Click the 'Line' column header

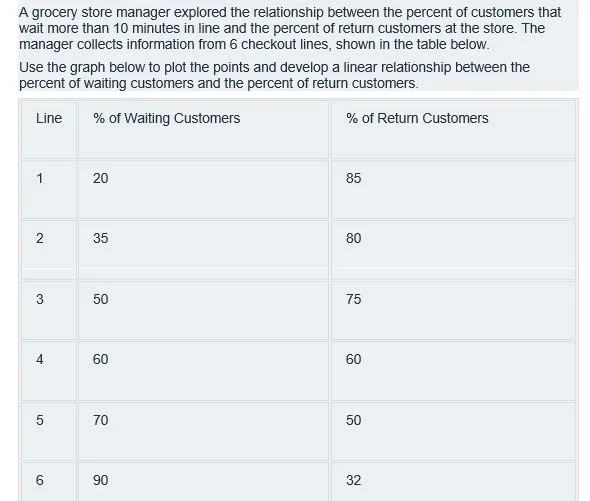pos(49,118)
